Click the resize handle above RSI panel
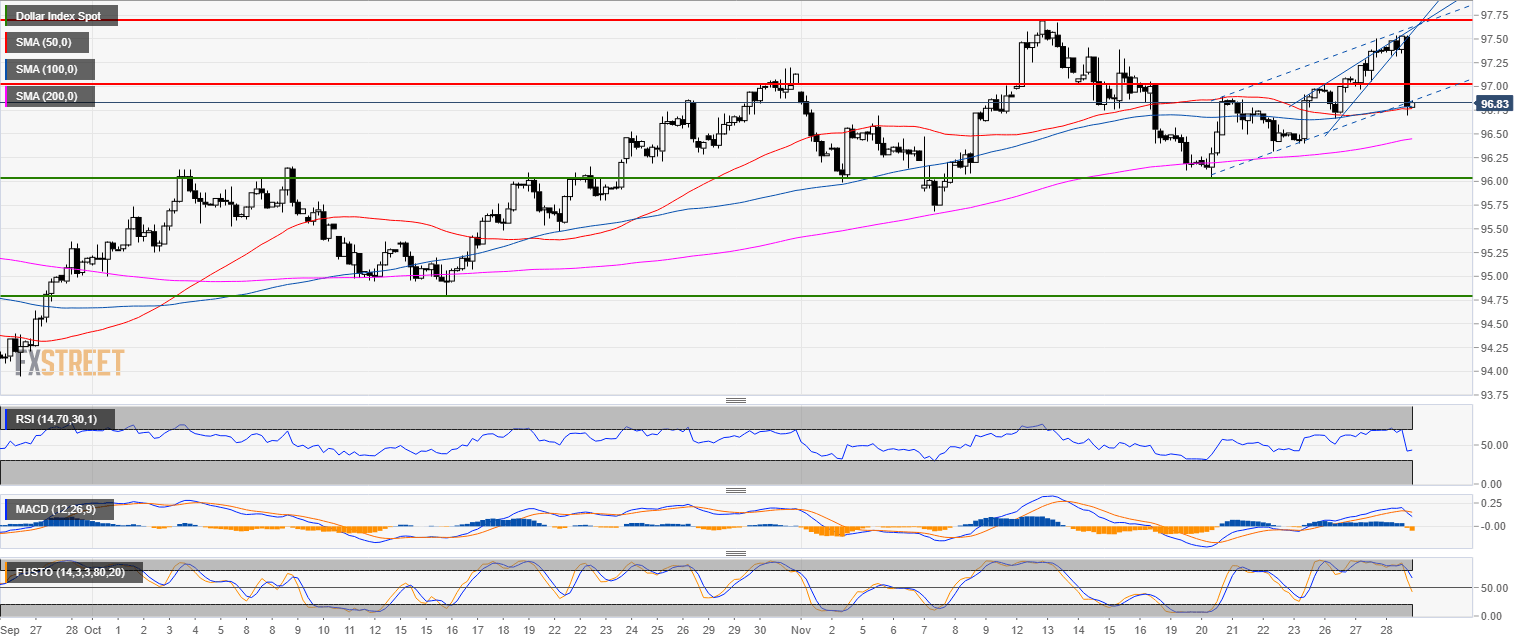The width and height of the screenshot is (1531, 643). point(736,400)
